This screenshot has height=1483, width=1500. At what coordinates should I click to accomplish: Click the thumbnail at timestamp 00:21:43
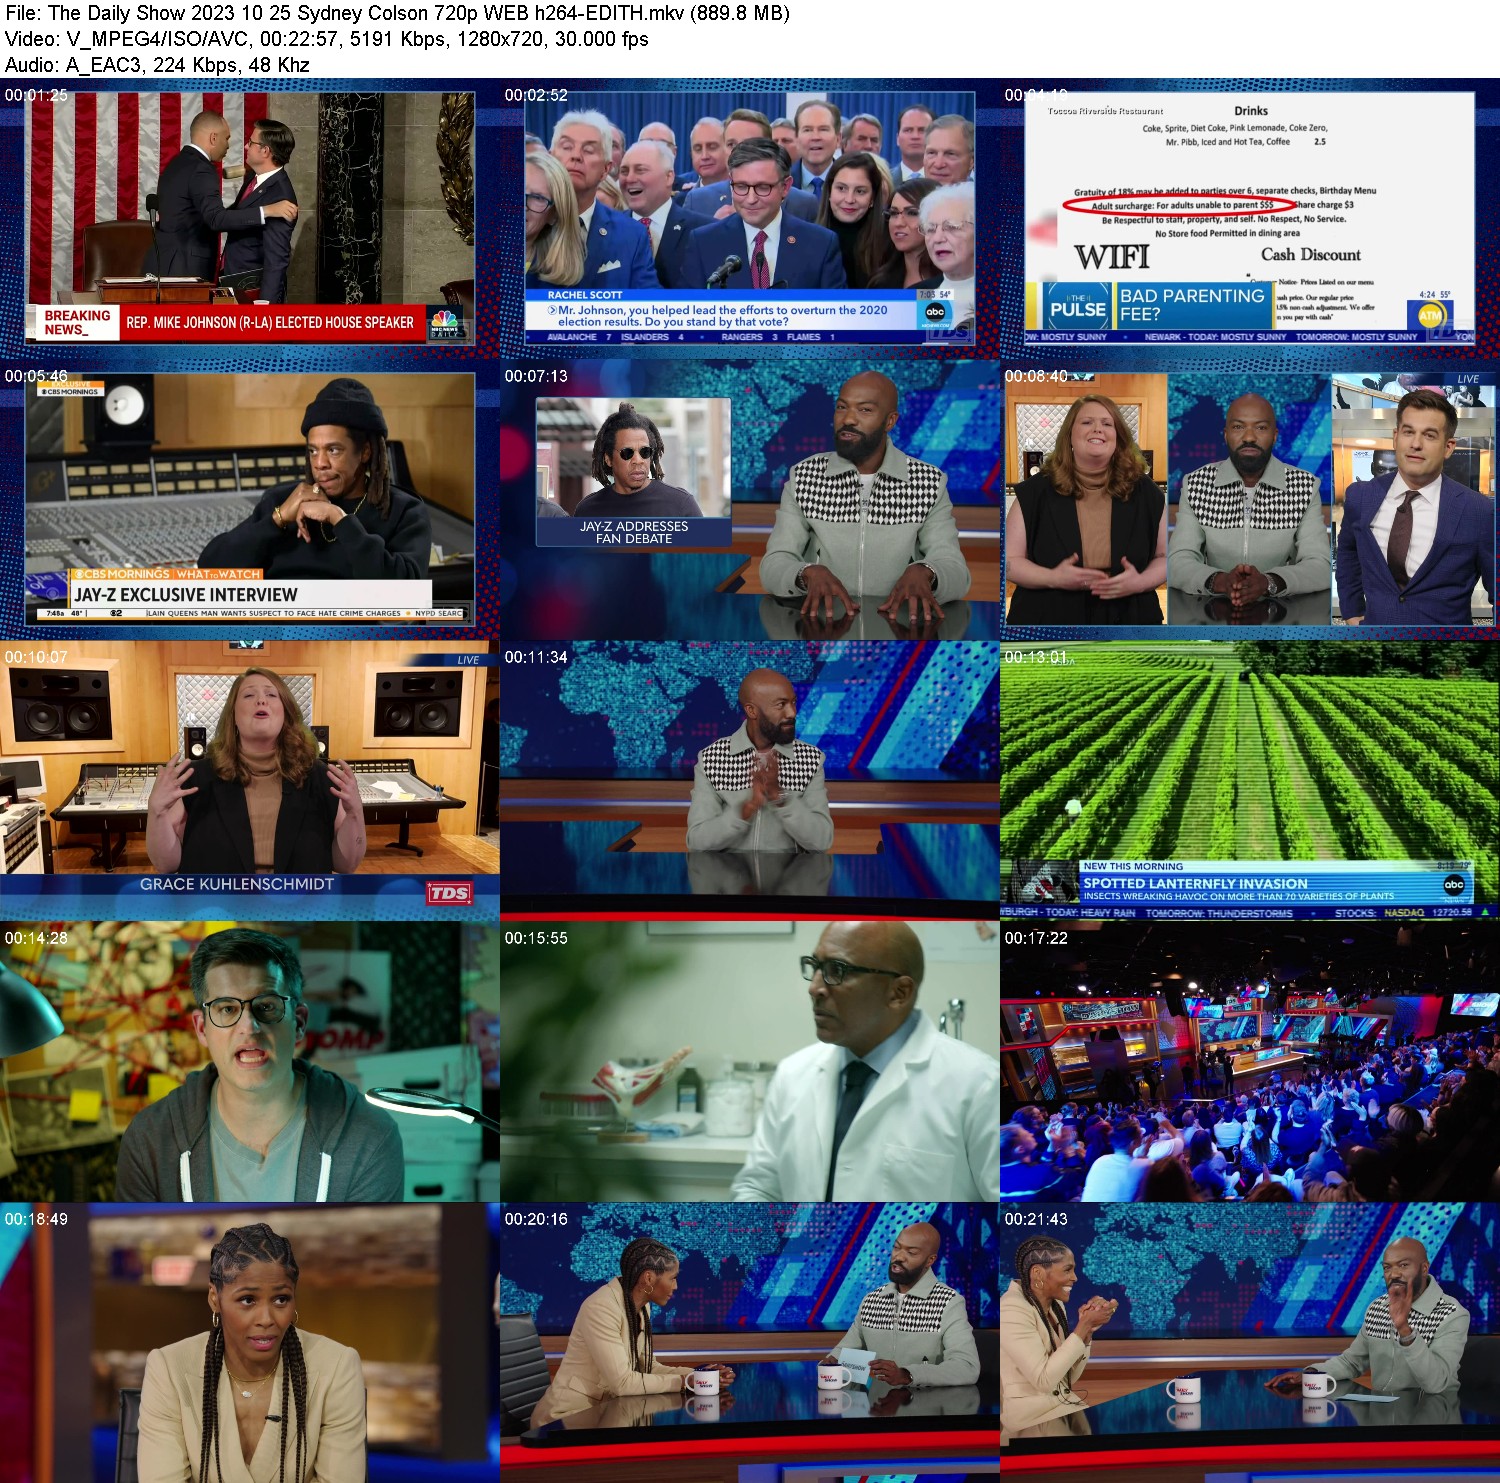tap(1250, 1343)
